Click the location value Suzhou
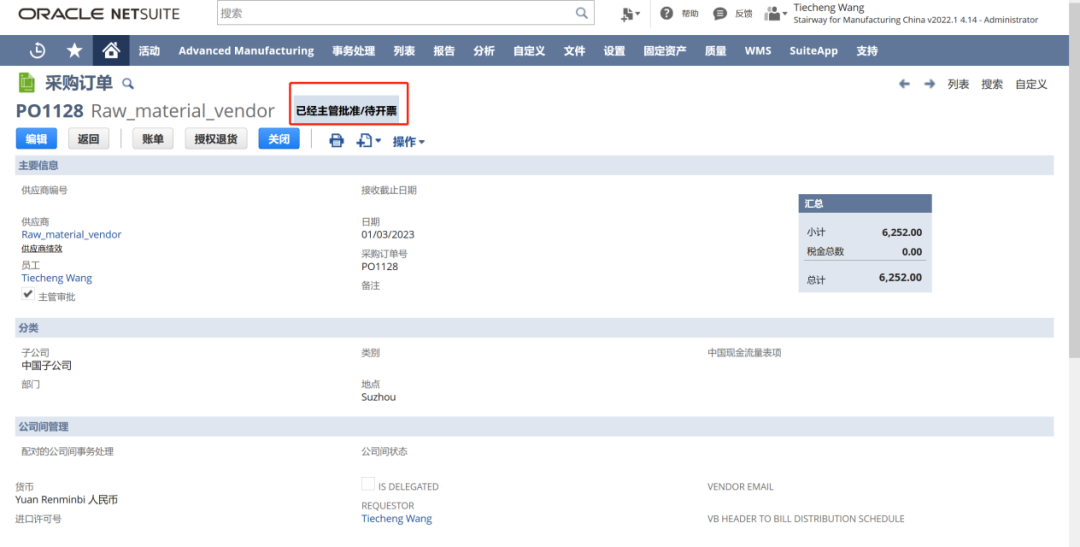1080x547 pixels. coord(379,397)
